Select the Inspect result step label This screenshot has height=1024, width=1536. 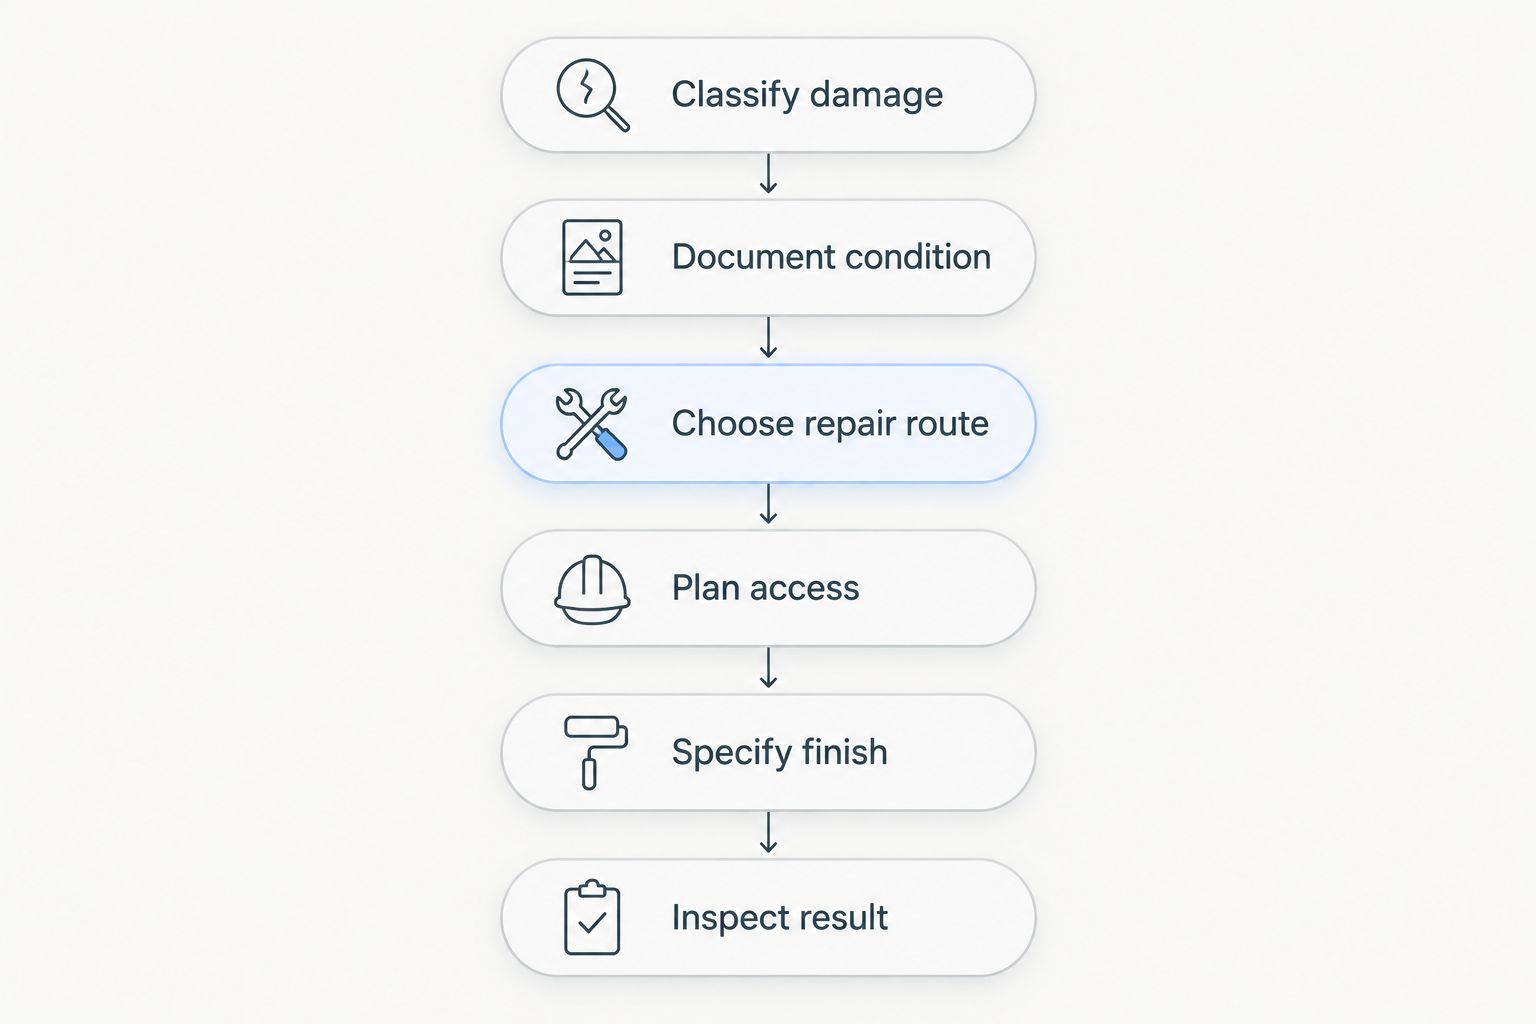[779, 917]
